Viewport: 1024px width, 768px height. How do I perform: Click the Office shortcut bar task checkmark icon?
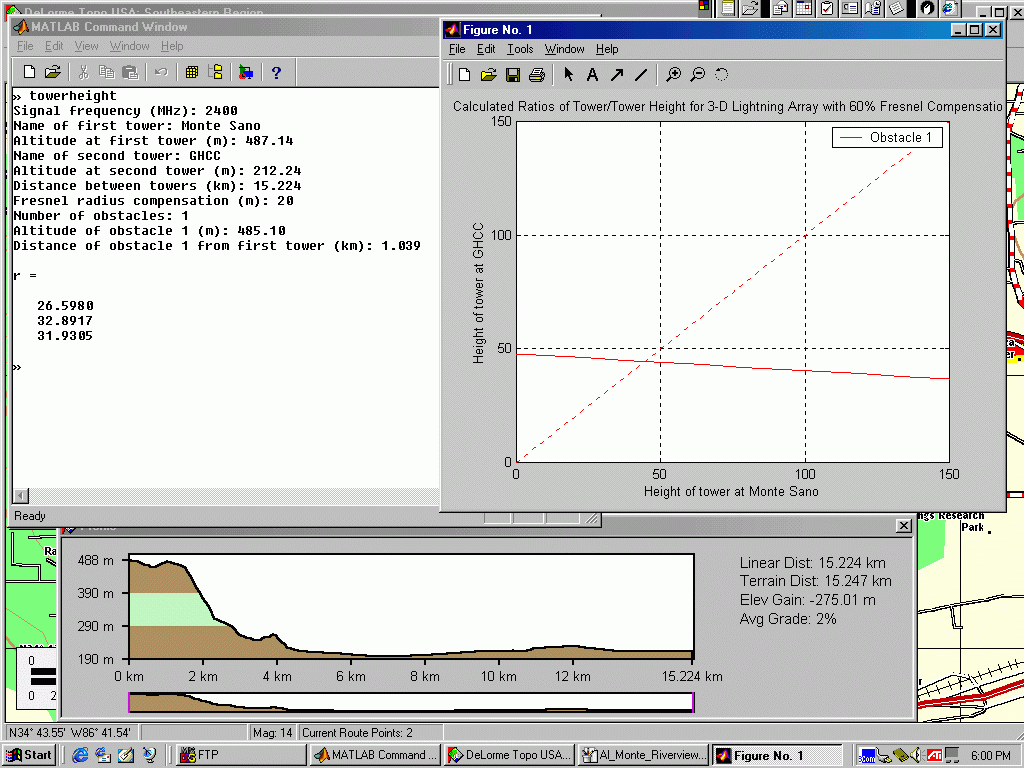click(x=827, y=8)
